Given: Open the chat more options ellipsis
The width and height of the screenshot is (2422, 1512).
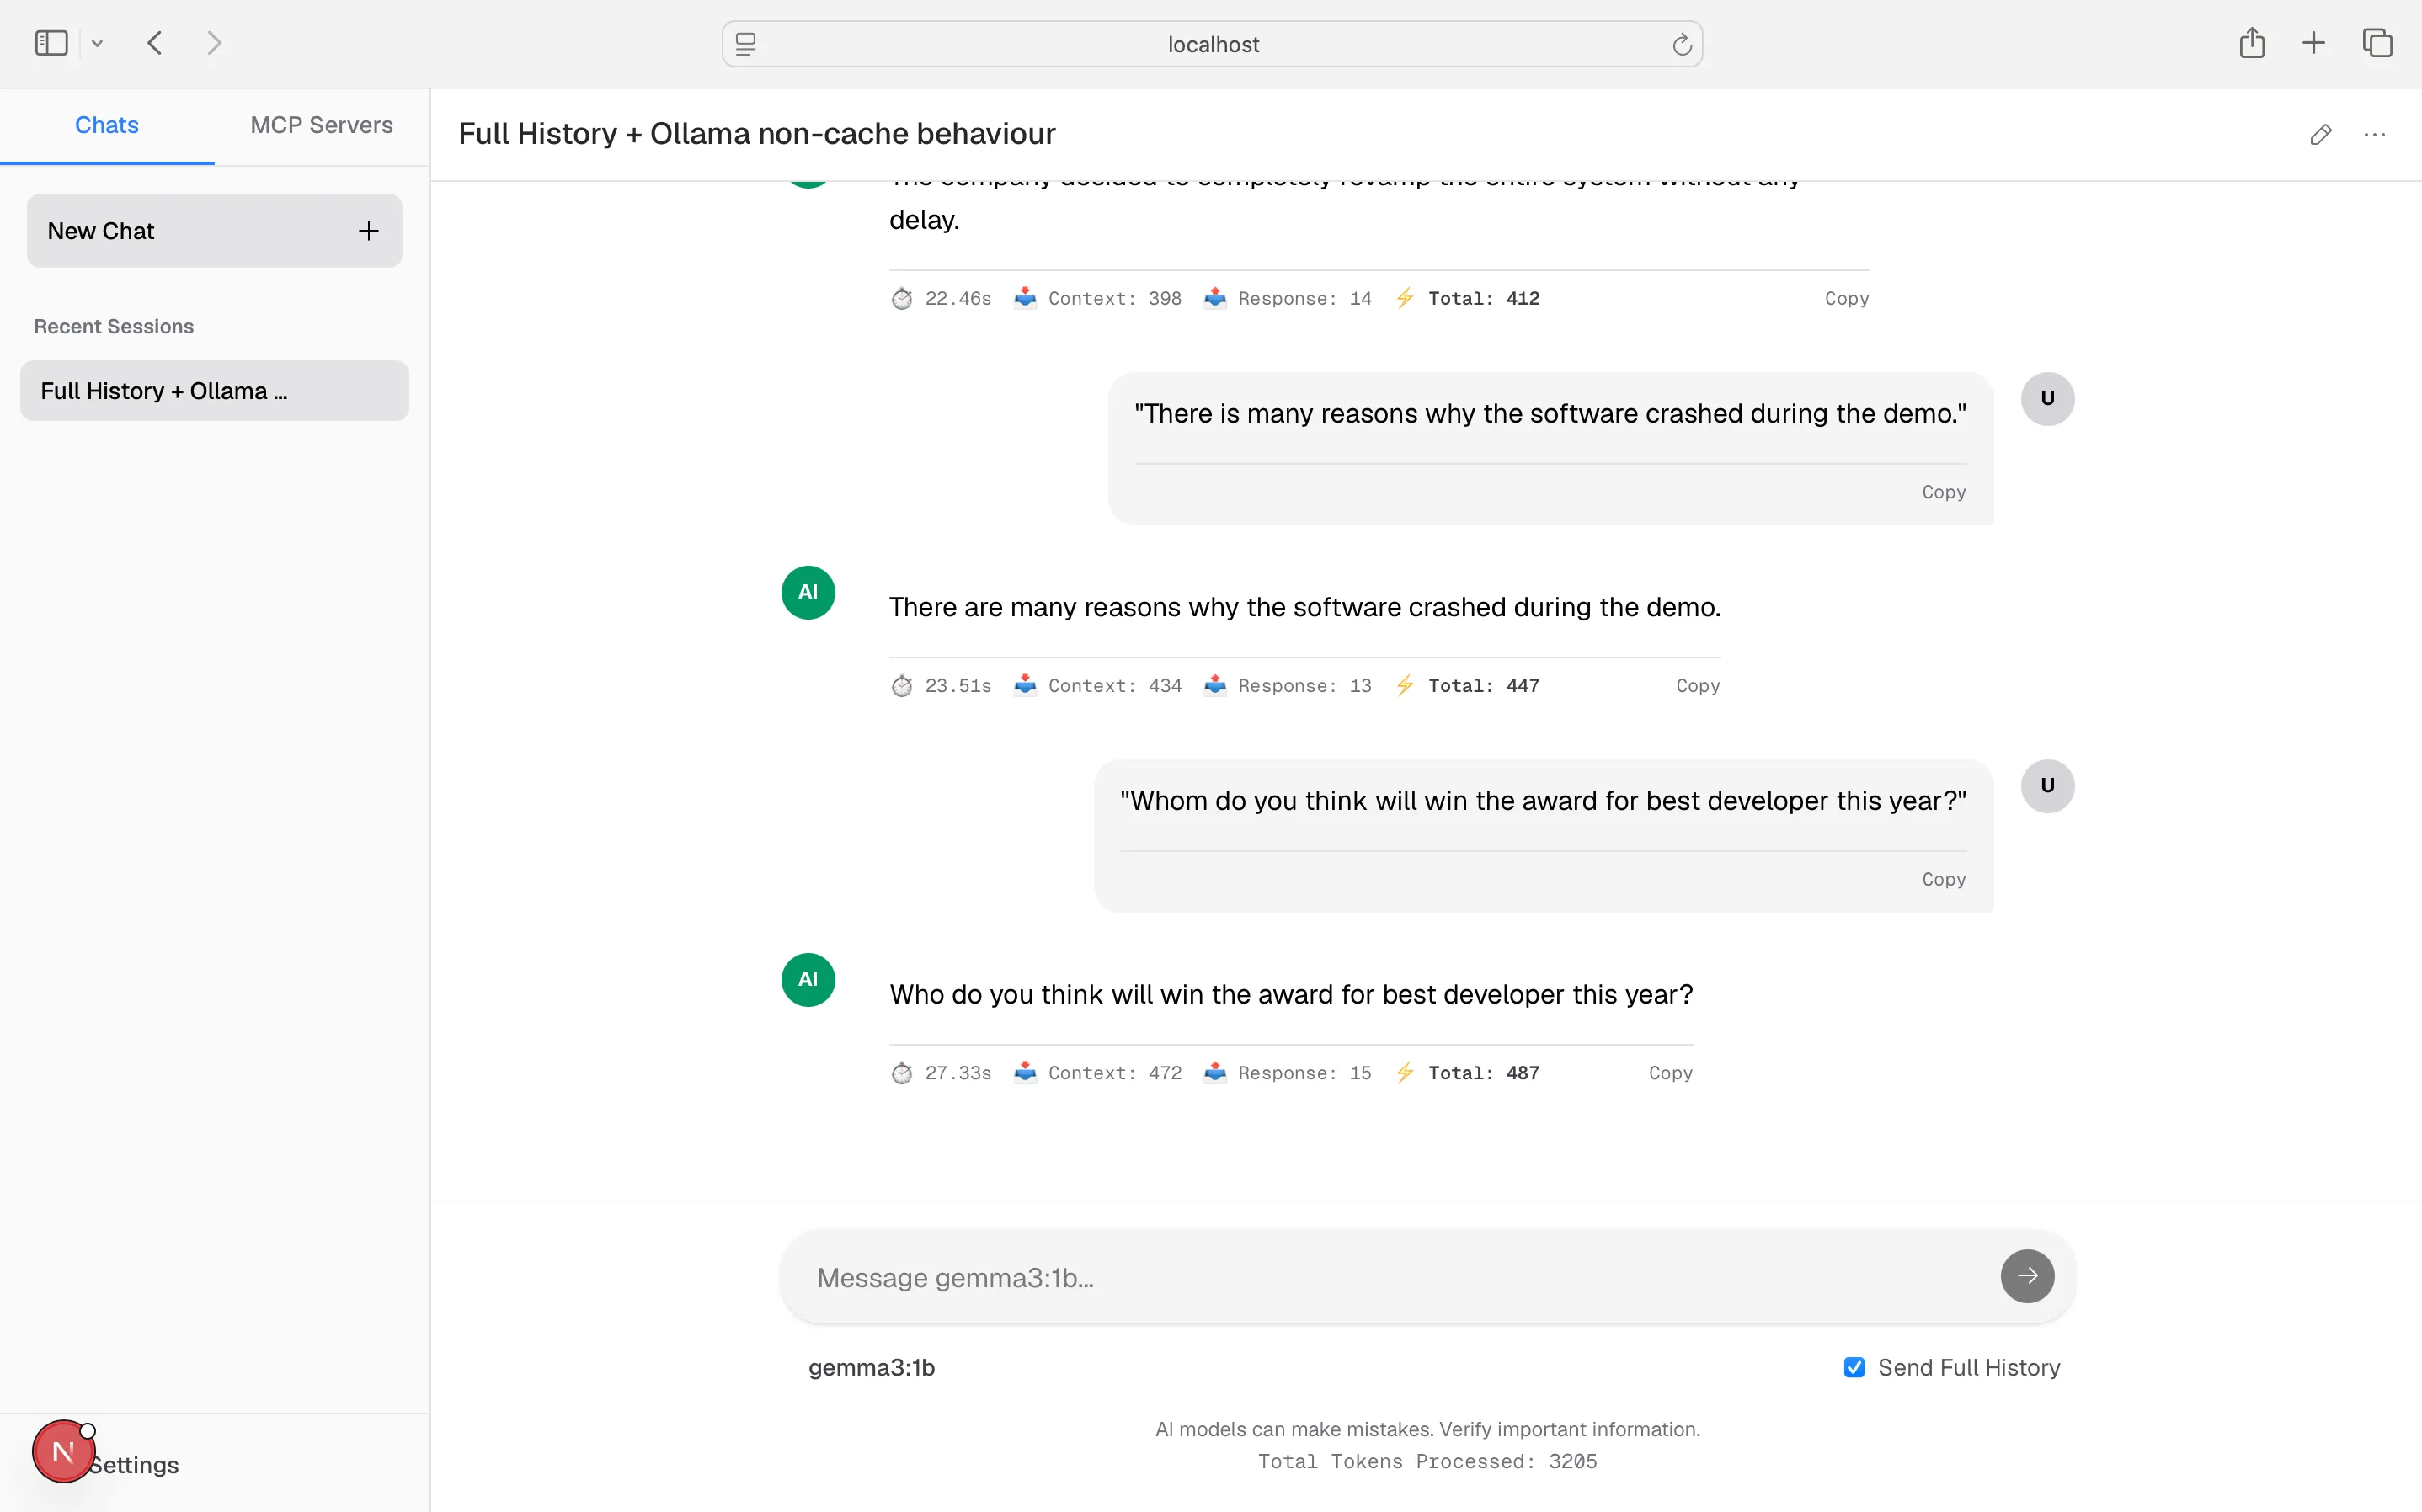Looking at the screenshot, I should (x=2374, y=134).
